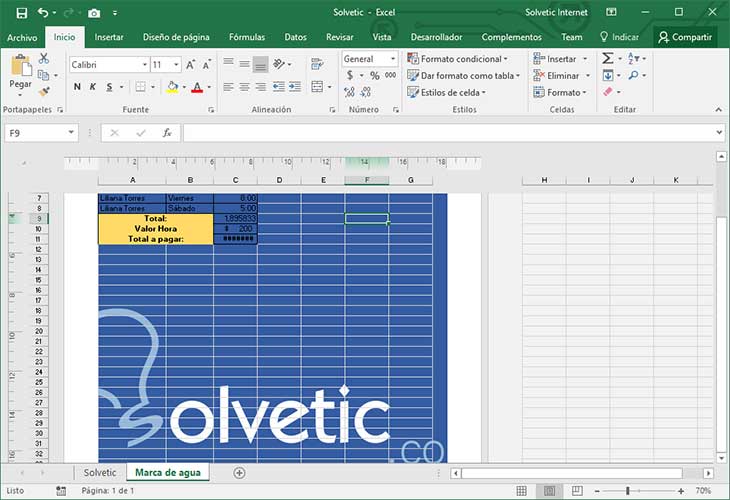This screenshot has width=730, height=500.
Task: Click the zoom slider handle
Action: click(628, 491)
